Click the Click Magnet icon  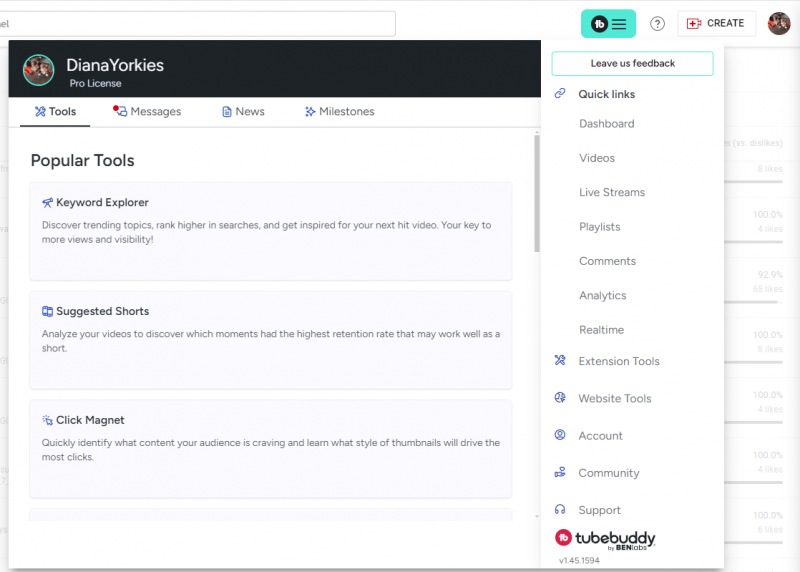[x=47, y=420]
